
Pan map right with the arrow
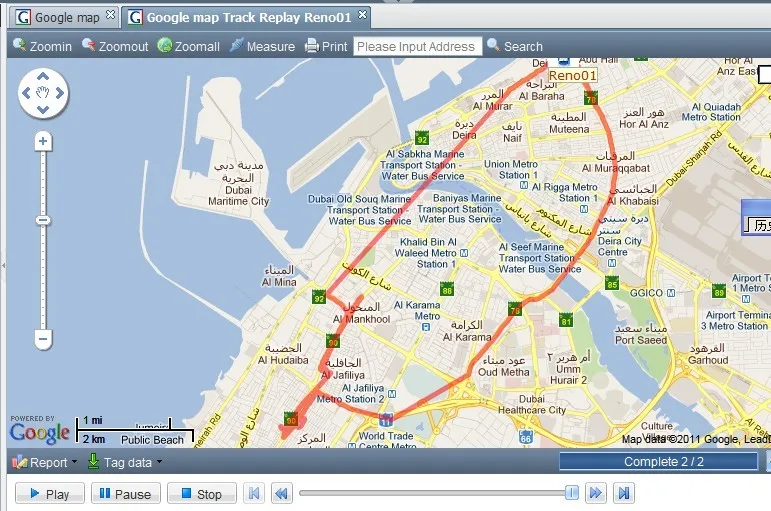tap(59, 93)
